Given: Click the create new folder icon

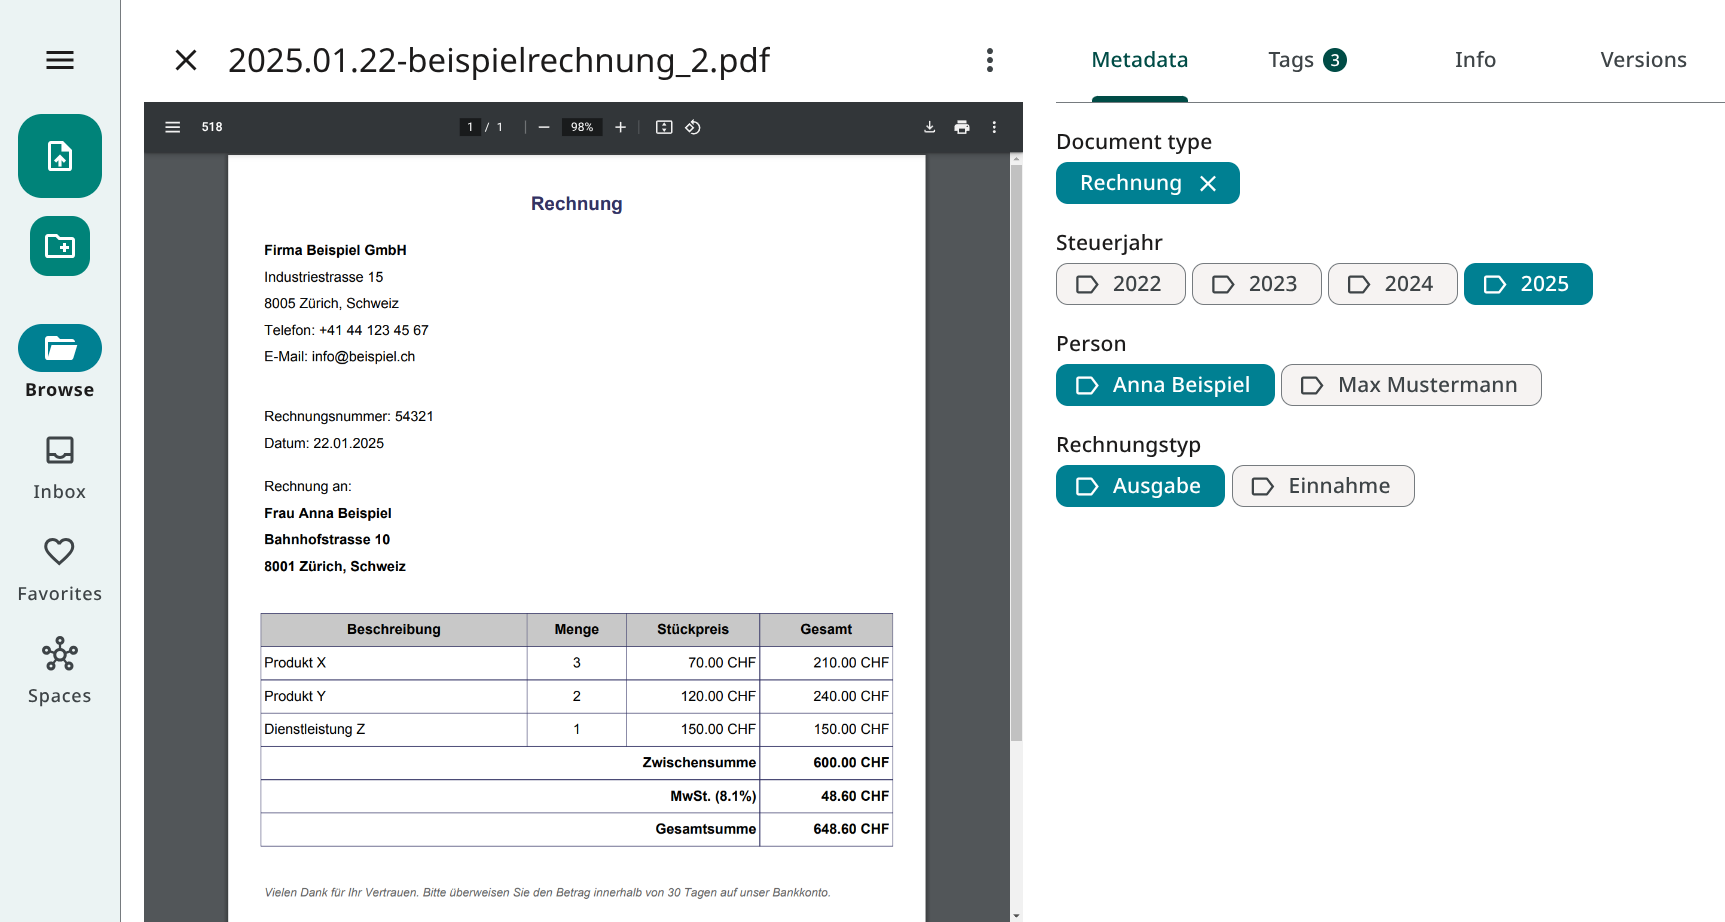Looking at the screenshot, I should click(x=60, y=246).
